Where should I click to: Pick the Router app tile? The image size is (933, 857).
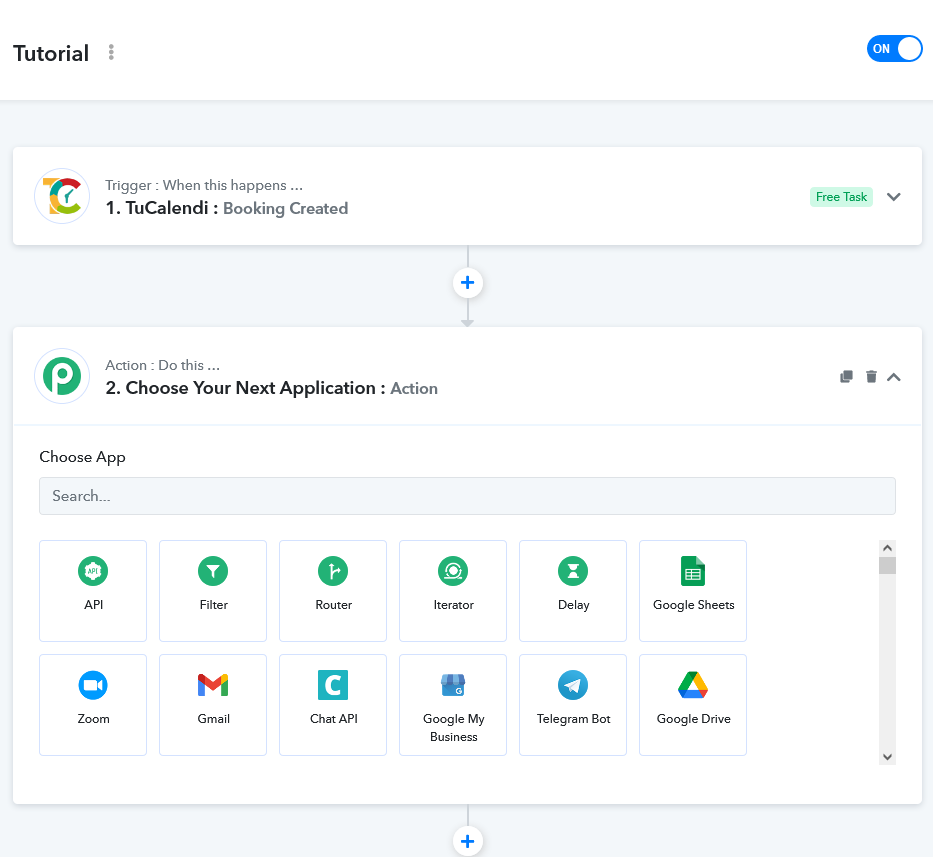(333, 590)
